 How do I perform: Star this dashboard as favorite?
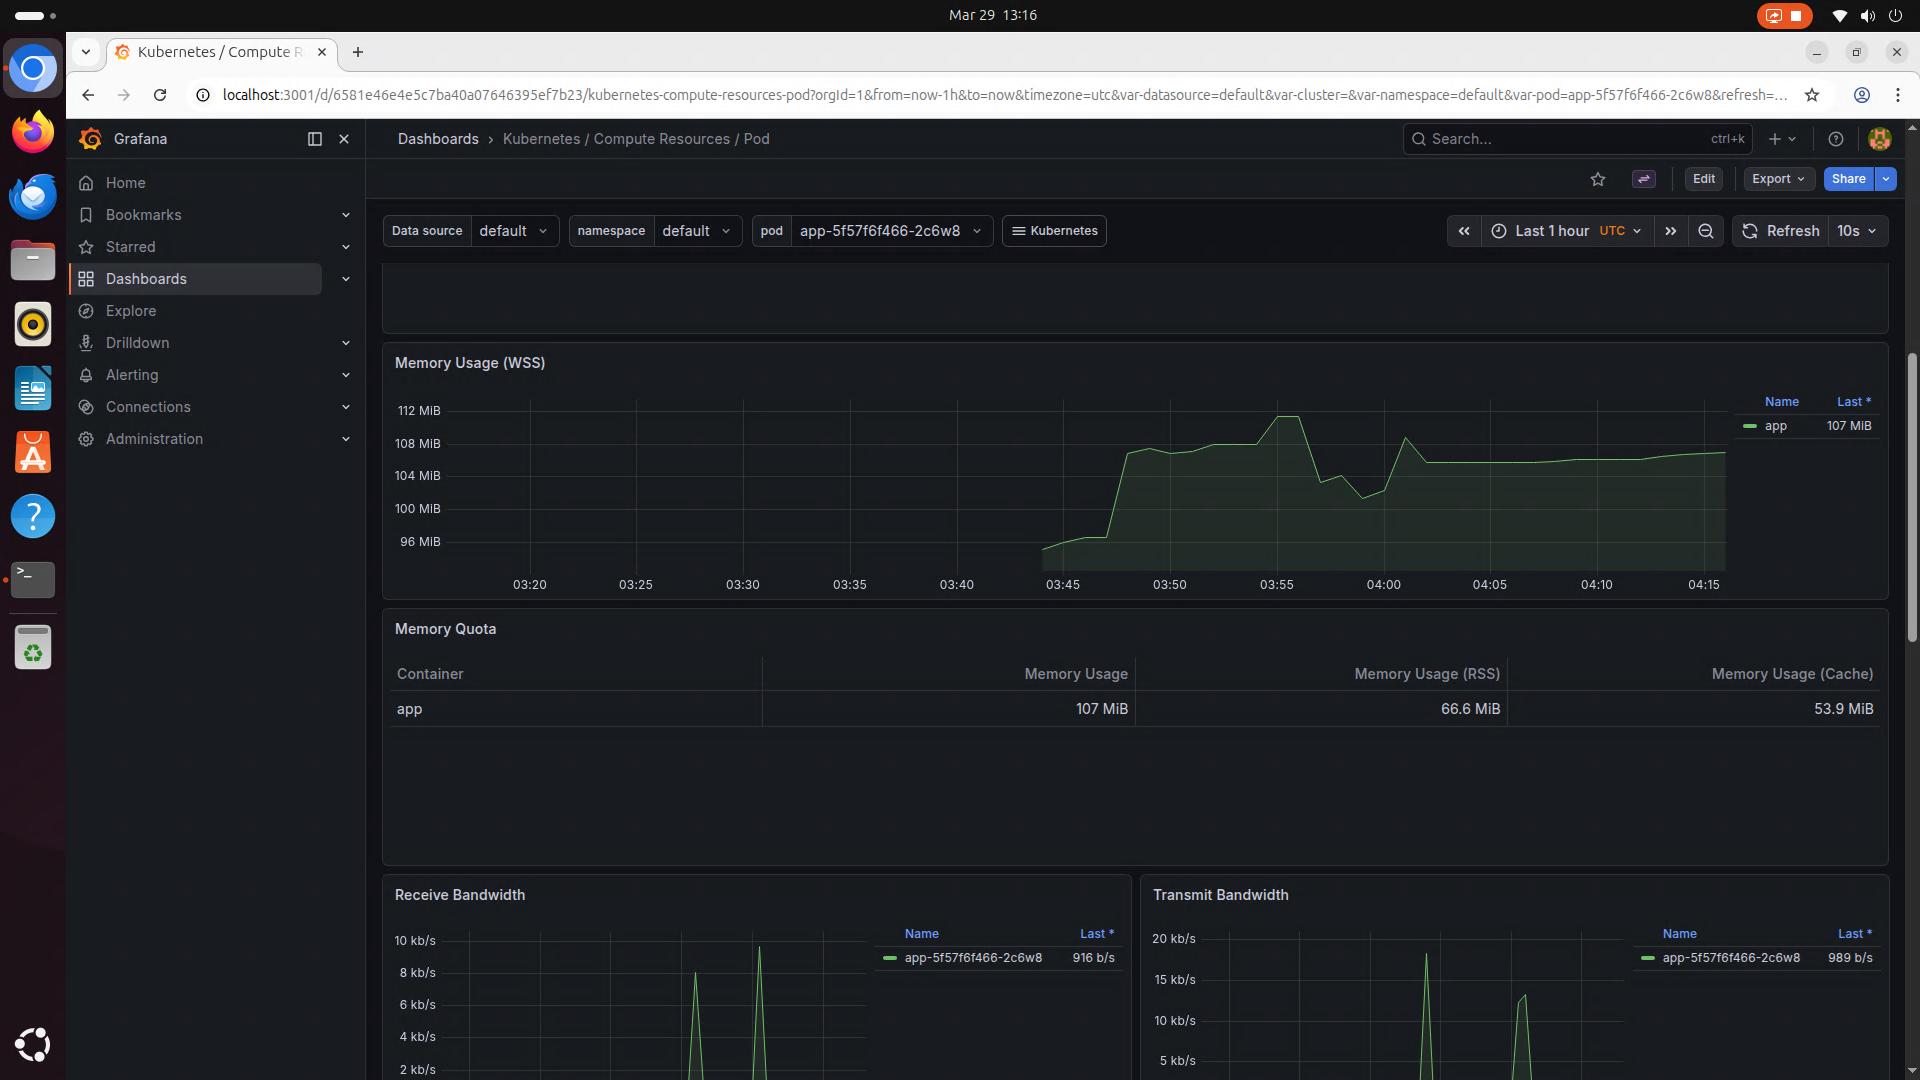(x=1598, y=179)
